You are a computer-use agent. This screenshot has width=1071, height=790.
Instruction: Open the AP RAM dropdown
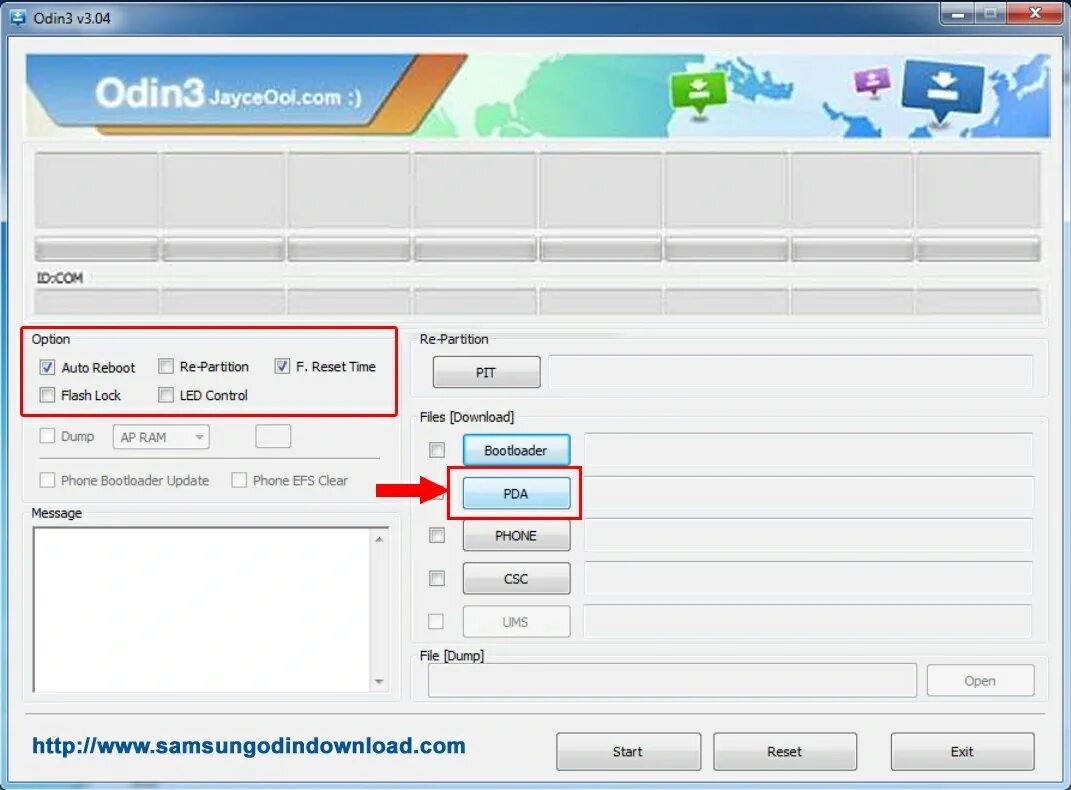[161, 437]
